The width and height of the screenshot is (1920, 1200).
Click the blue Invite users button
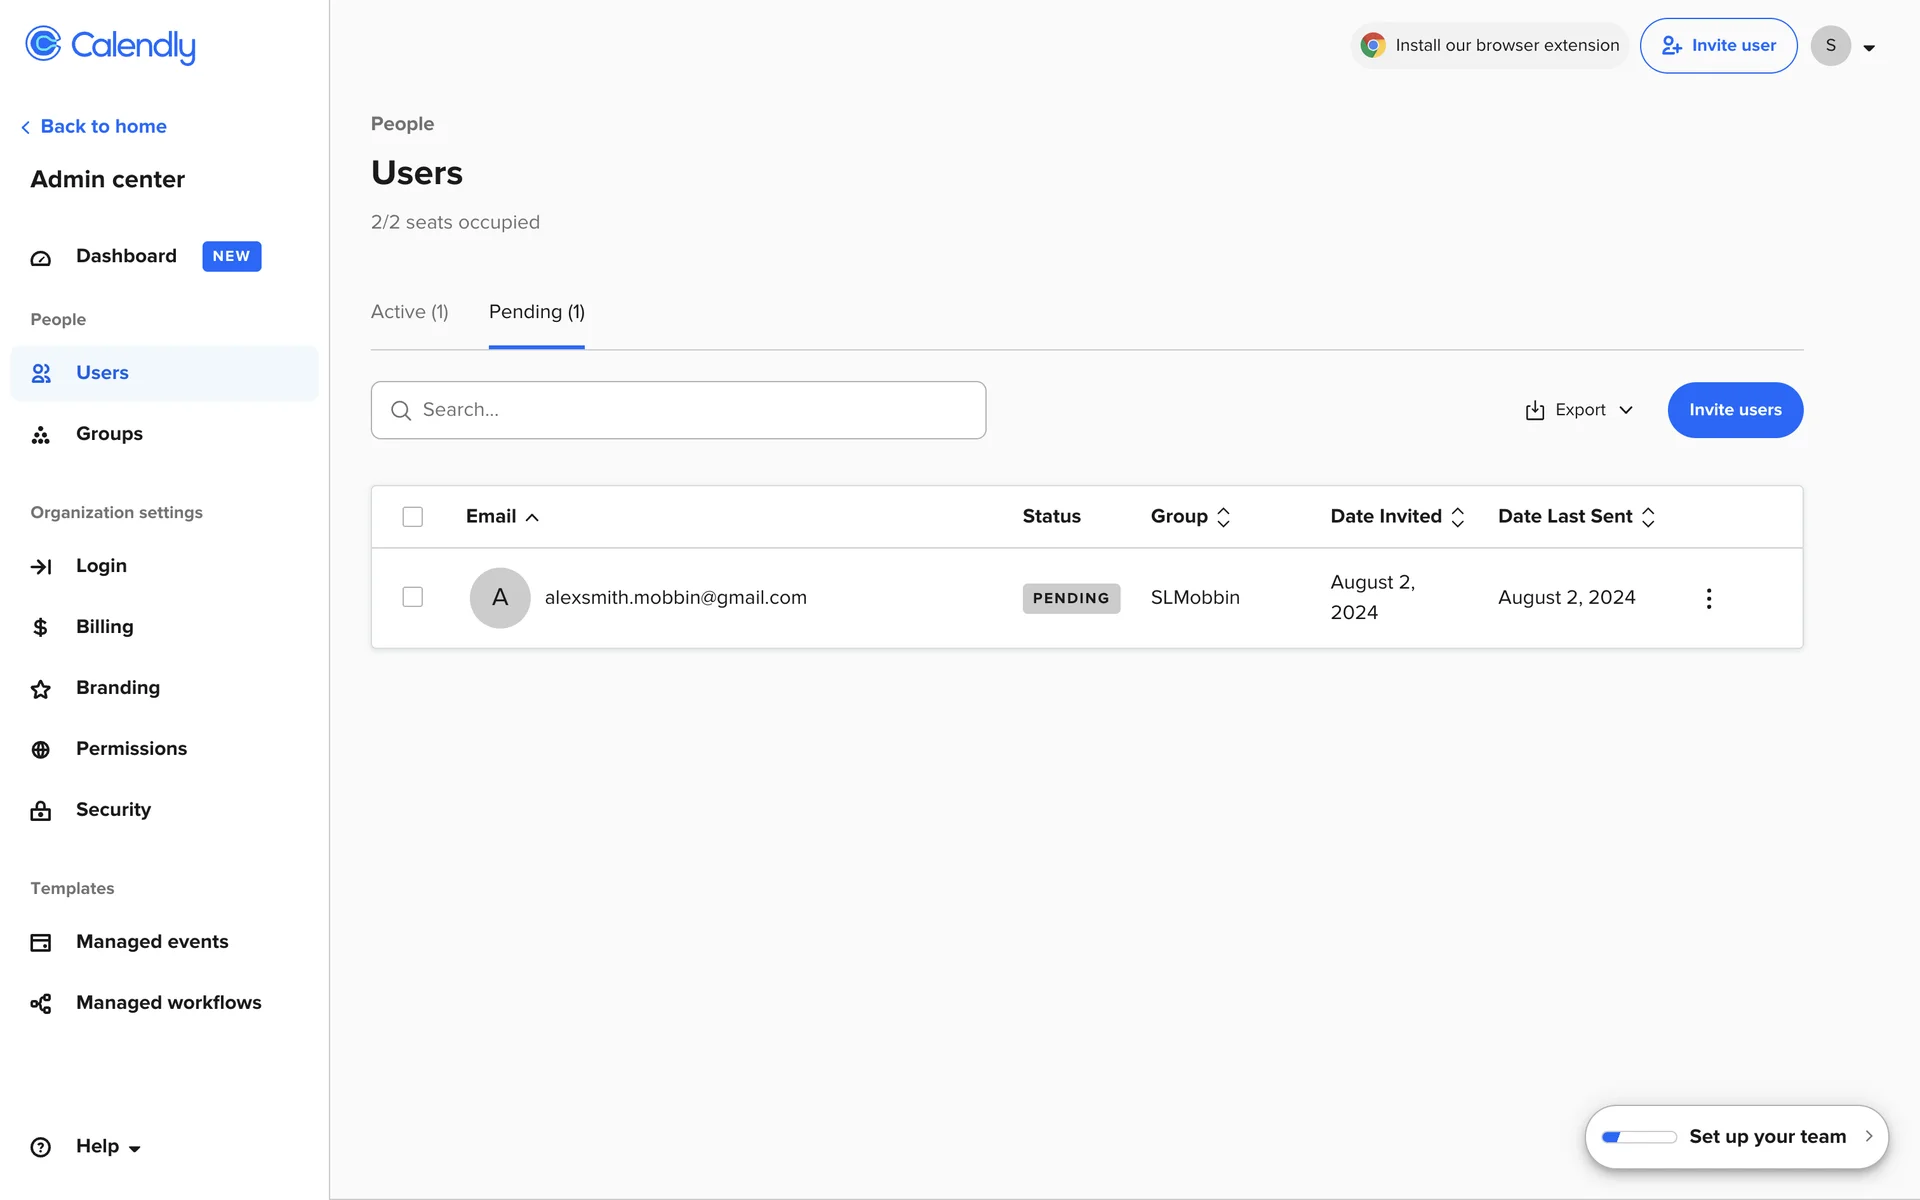coord(1734,410)
